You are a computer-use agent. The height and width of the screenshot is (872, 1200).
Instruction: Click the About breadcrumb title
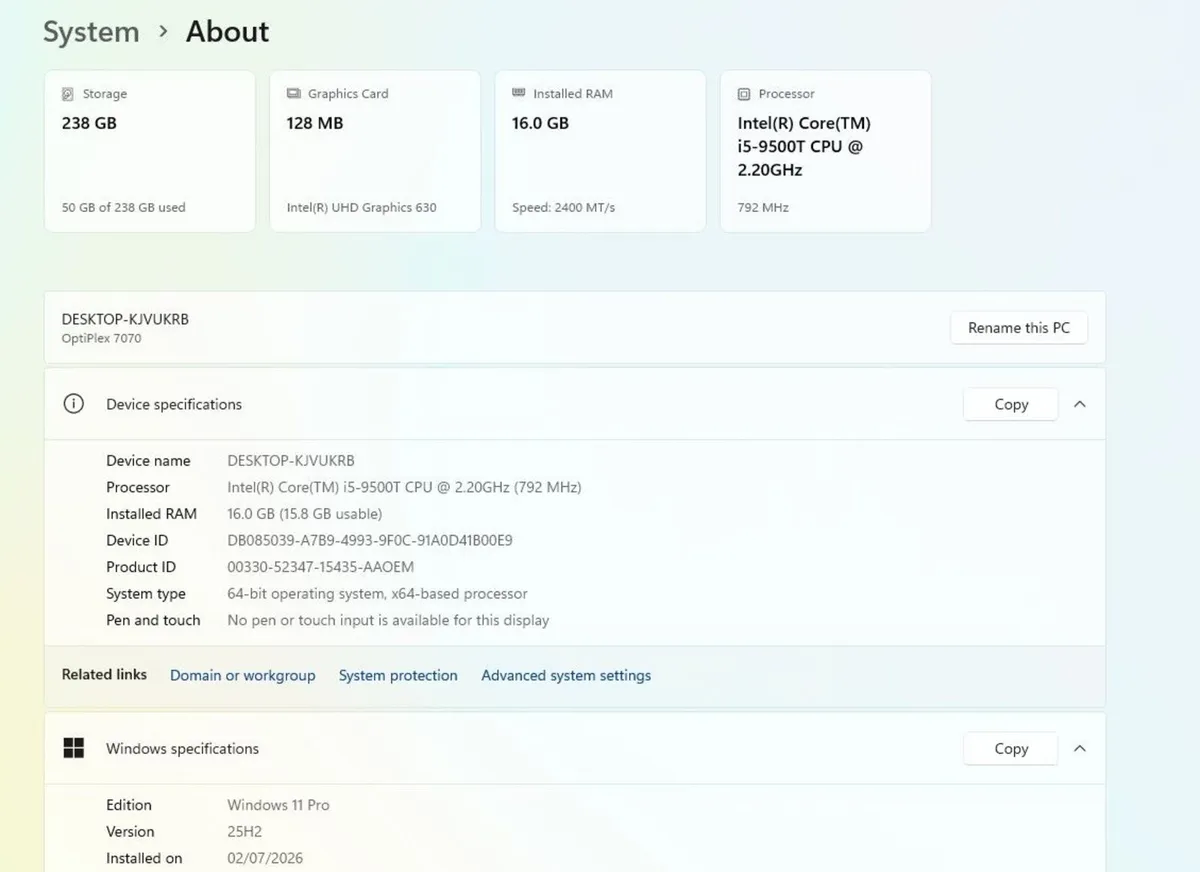(x=228, y=32)
